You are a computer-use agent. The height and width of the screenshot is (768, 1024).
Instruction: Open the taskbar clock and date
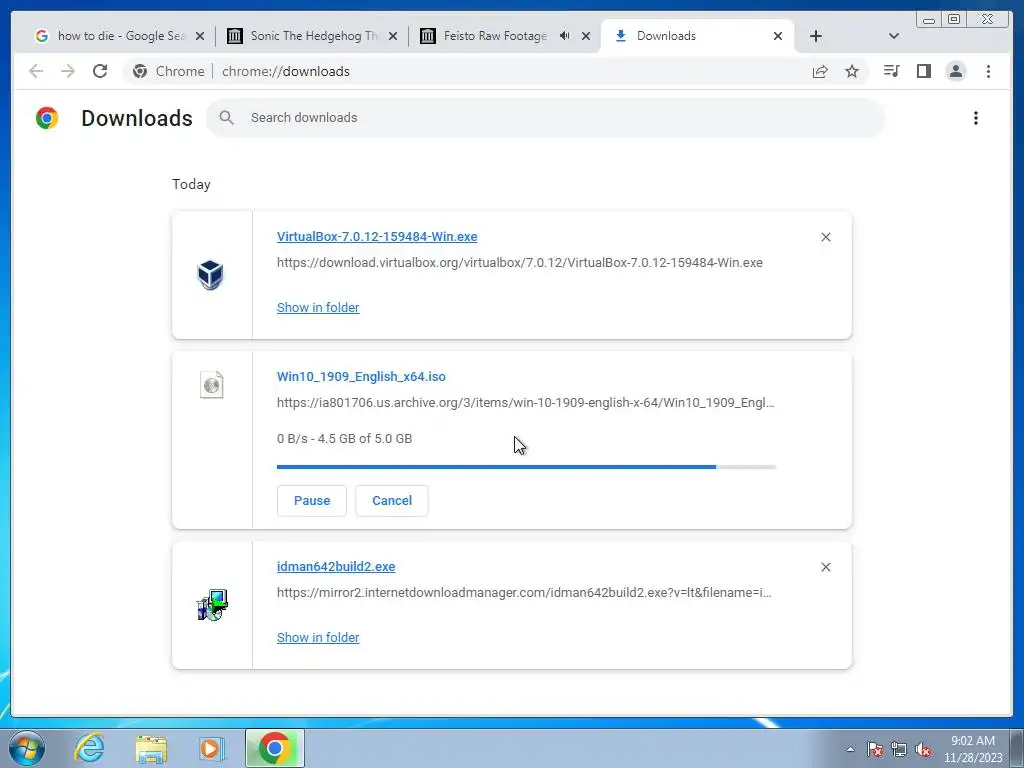[x=973, y=749]
